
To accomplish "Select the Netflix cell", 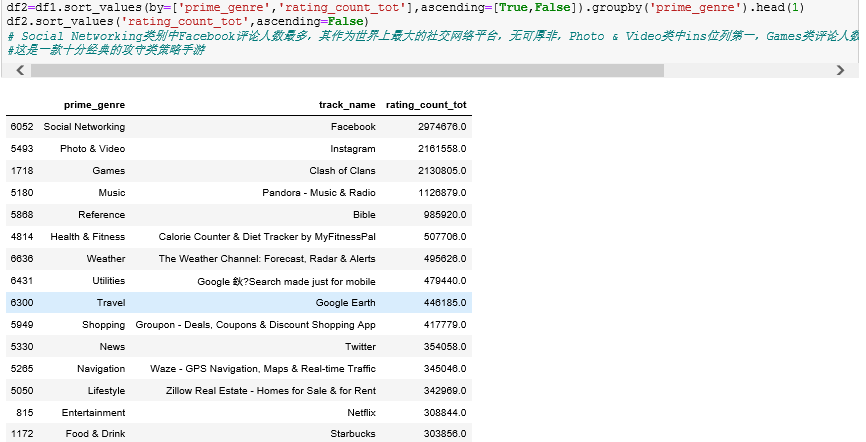I will [x=361, y=413].
